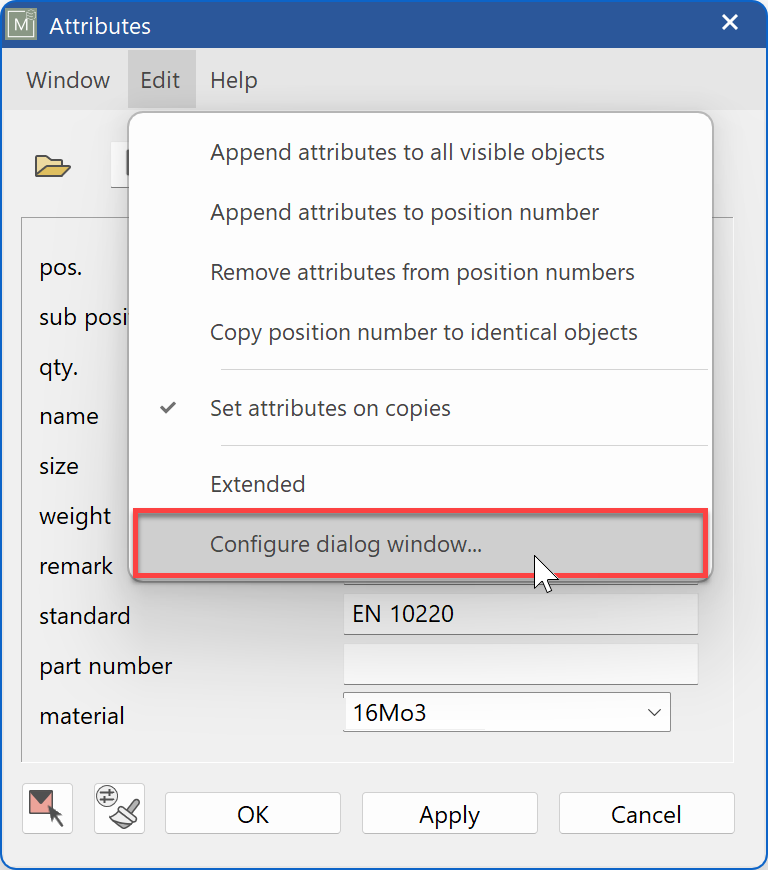
Task: Click the 'qty.' label
Action: 59,367
